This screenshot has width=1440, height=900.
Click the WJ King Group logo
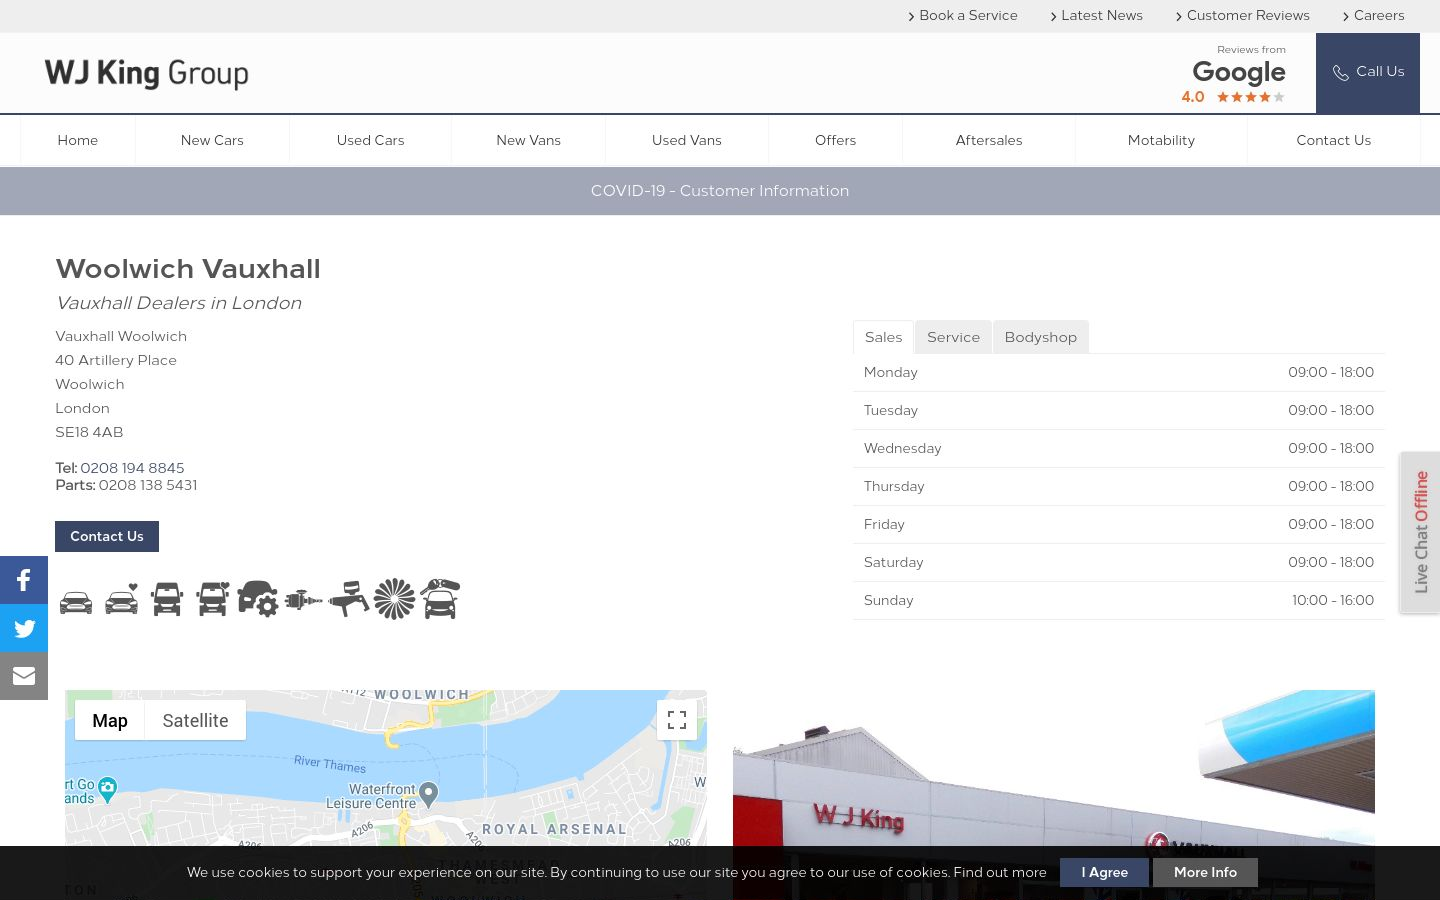[x=147, y=73]
